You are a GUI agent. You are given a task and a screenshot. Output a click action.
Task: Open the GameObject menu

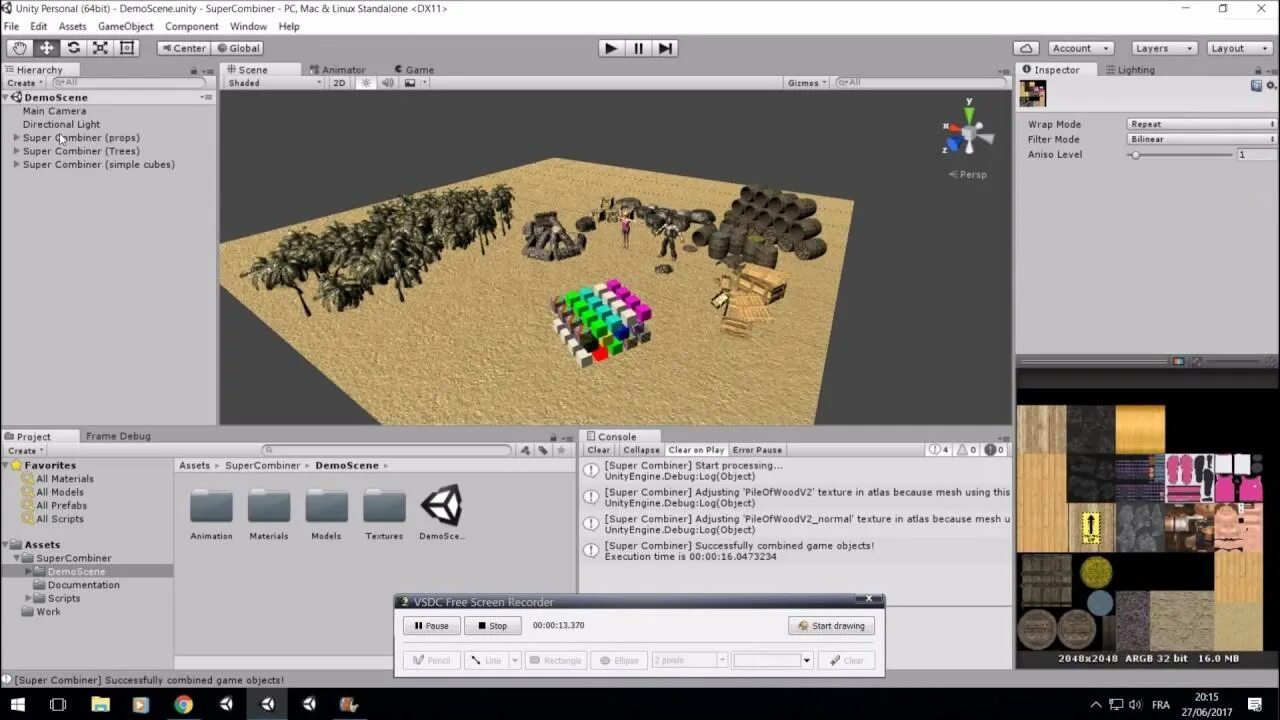point(125,26)
